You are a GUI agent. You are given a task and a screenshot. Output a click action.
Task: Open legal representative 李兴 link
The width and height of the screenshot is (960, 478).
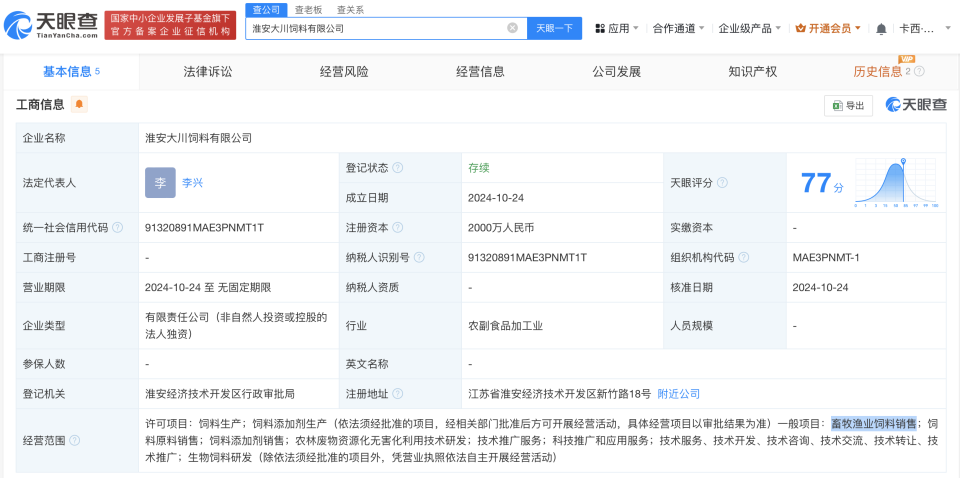[x=192, y=182]
